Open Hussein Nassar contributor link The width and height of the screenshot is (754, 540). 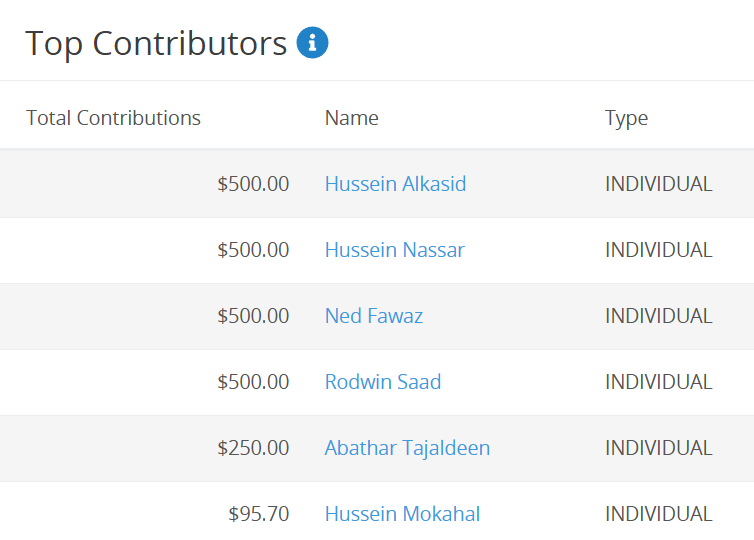395,250
